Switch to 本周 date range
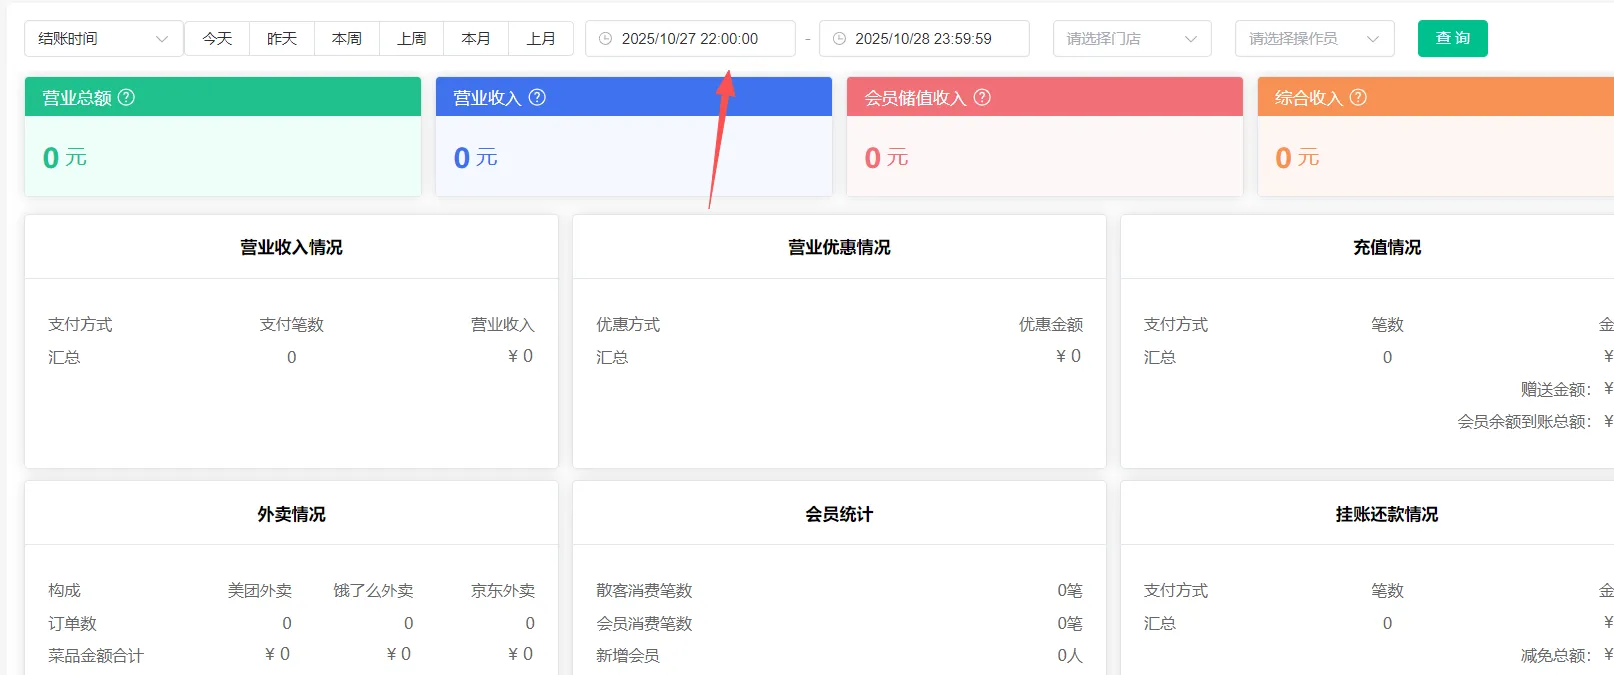Viewport: 1614px width, 675px height. (347, 39)
